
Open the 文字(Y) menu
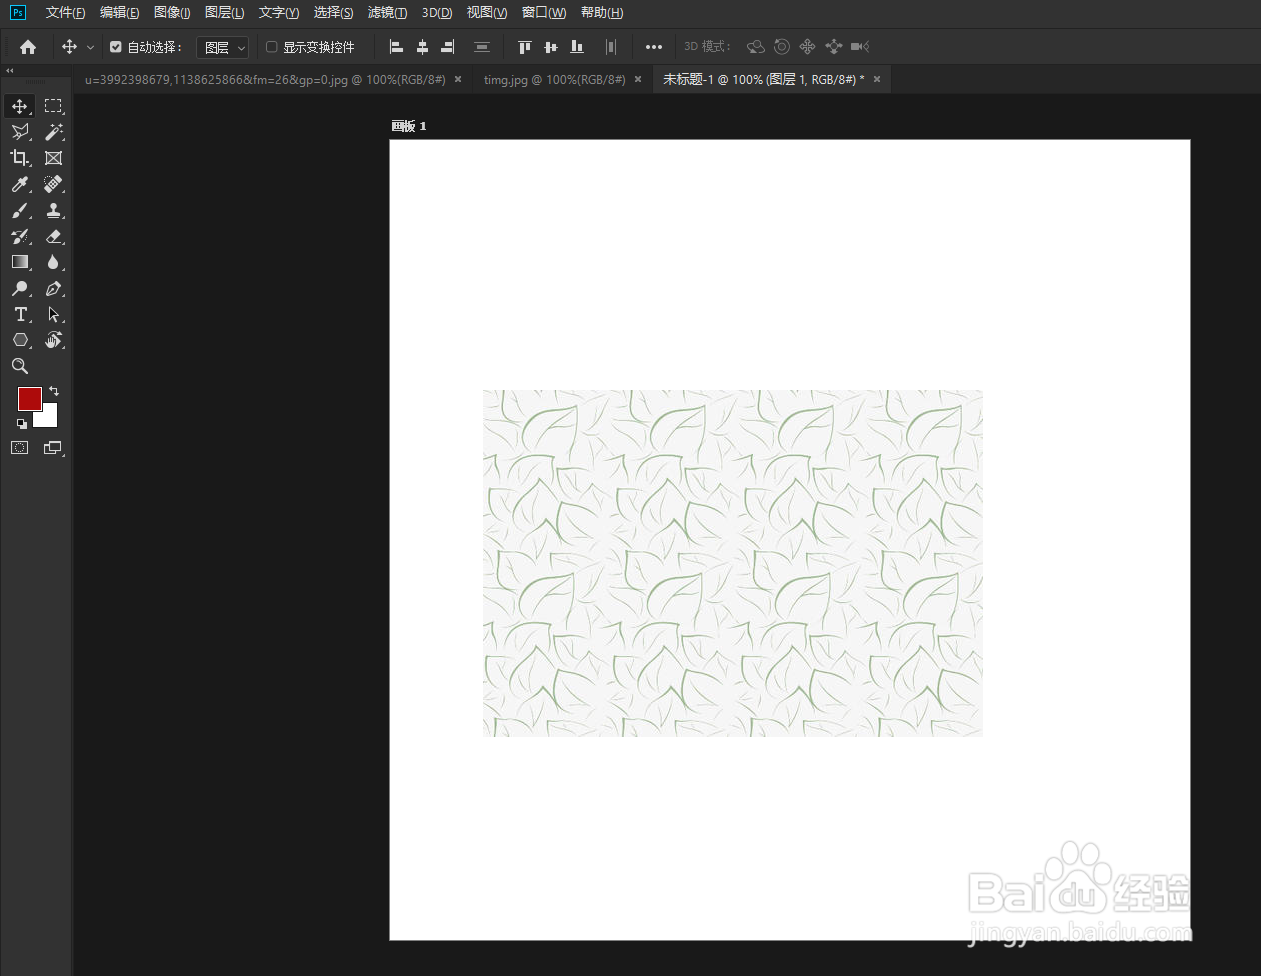(278, 12)
